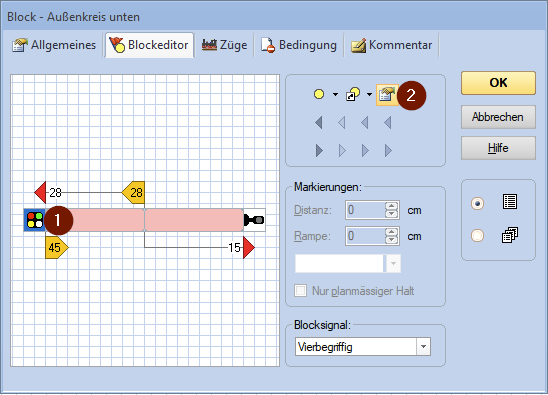Click the Allgemeines tab icon
This screenshot has width=548, height=395.
click(20, 45)
